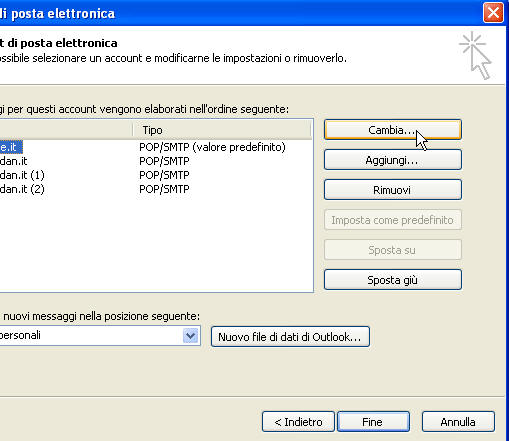
Task: Click the empty area of the accounts list
Action: (156, 243)
